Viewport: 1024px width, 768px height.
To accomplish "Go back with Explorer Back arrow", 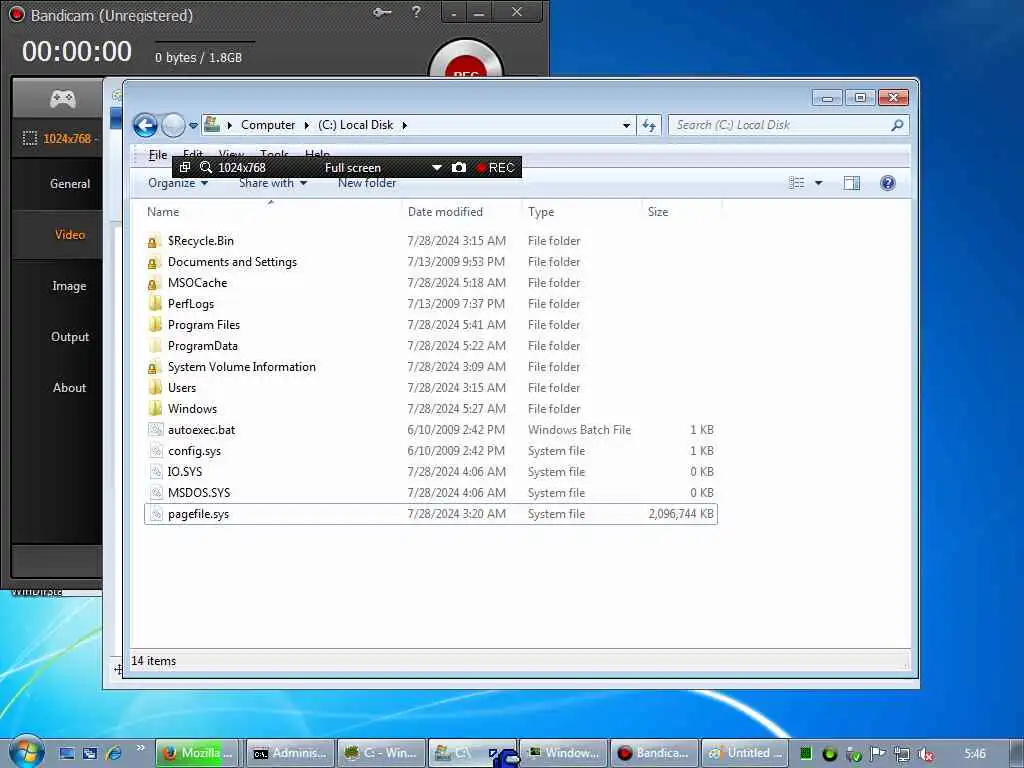I will point(145,125).
